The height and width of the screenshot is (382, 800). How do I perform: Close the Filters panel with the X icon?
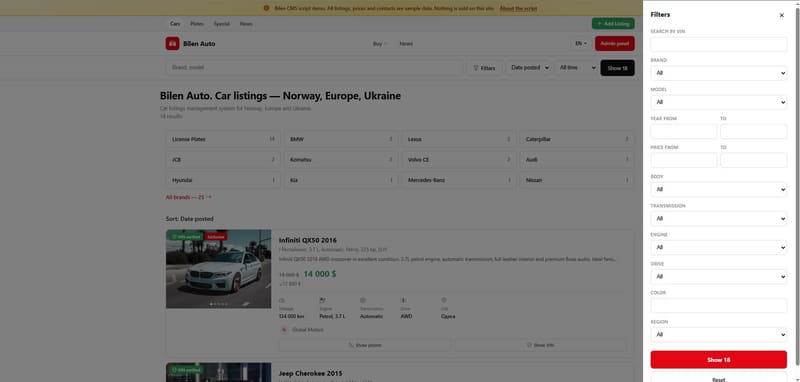point(781,15)
